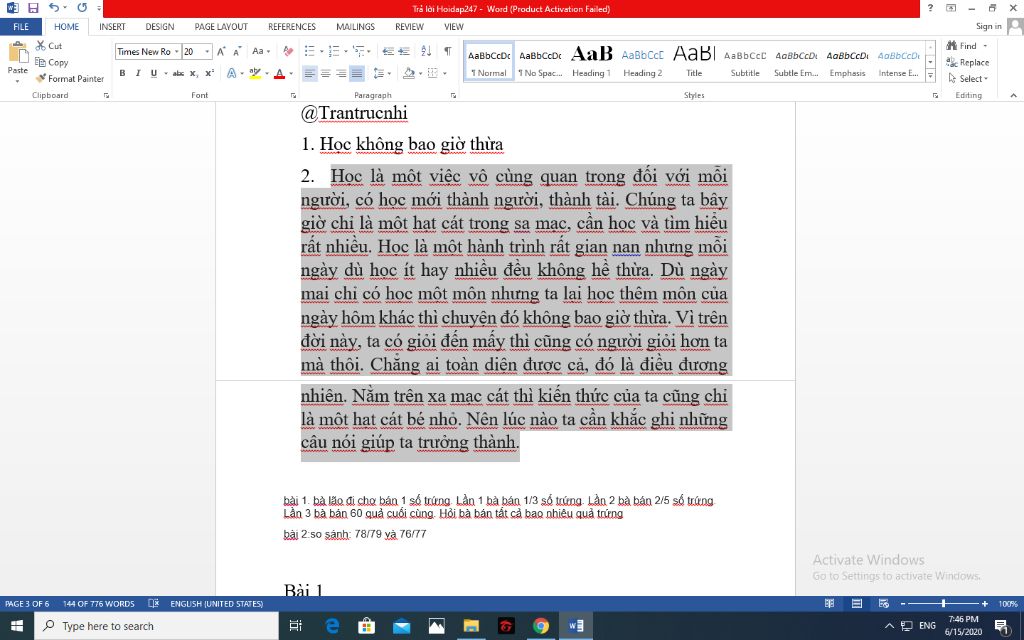Pick the text highlight color button
This screenshot has width=1024, height=640.
[255, 73]
